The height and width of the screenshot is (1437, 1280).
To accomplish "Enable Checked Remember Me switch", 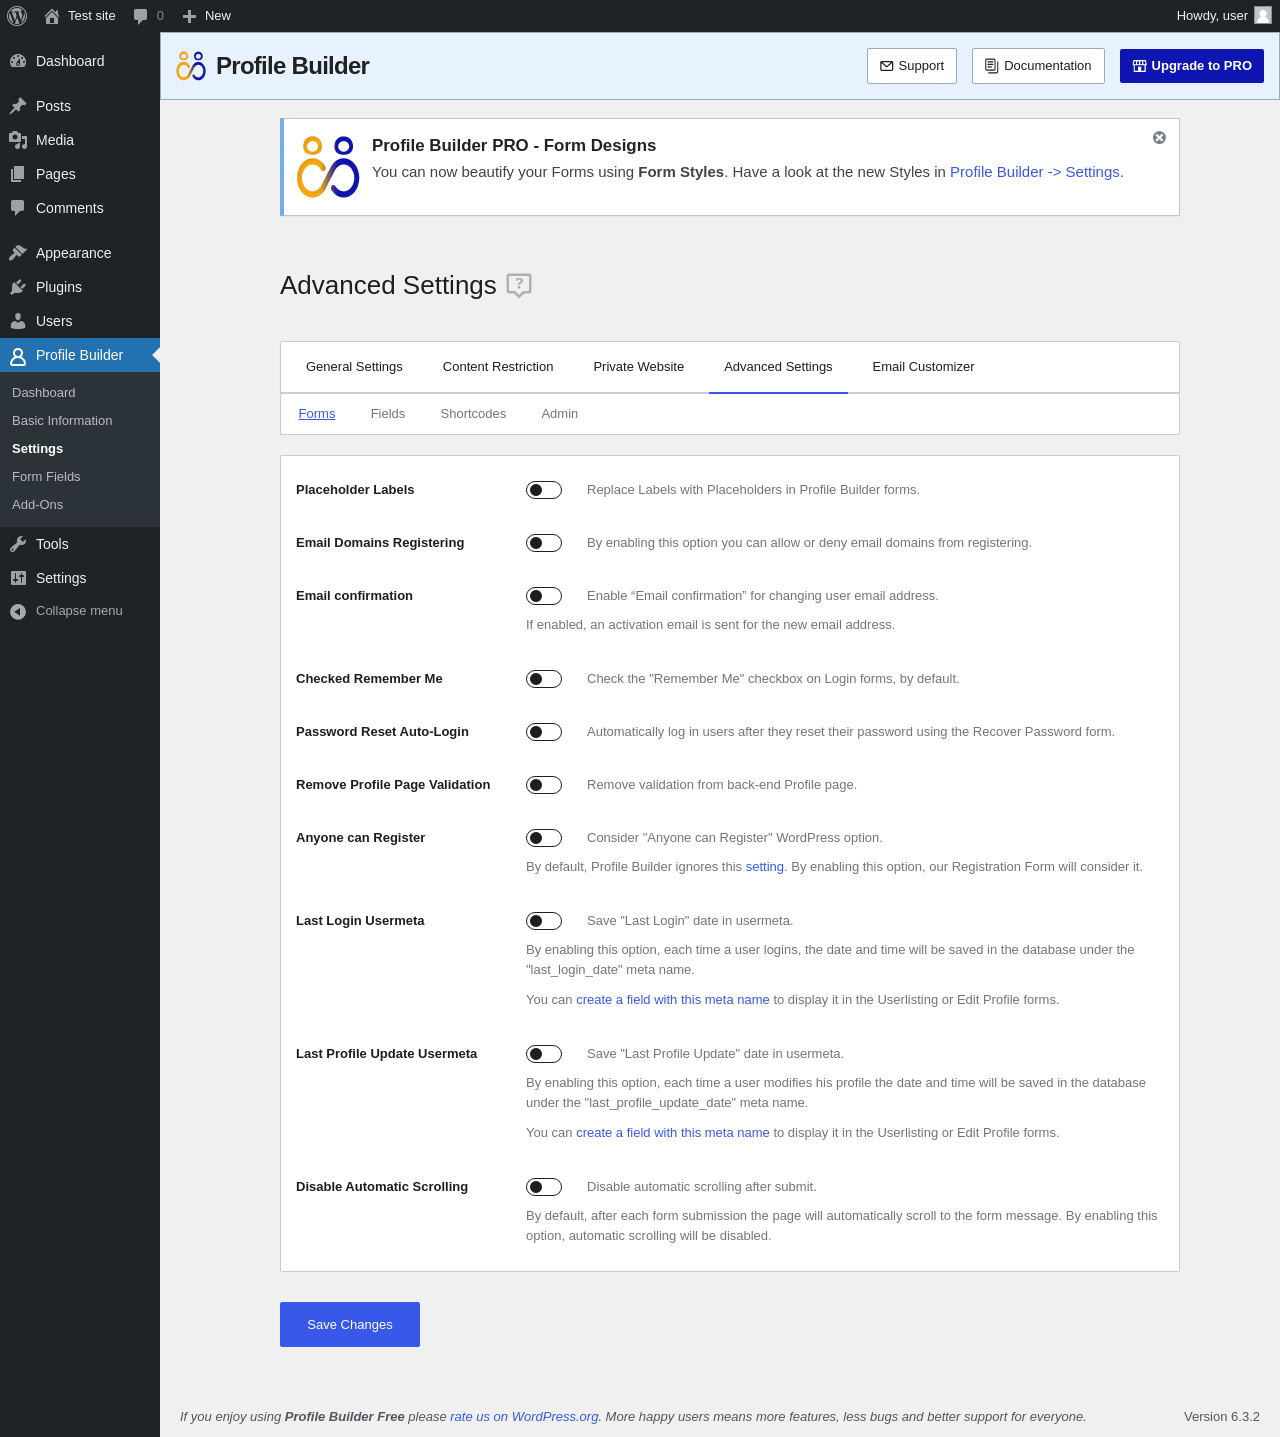I will (x=544, y=679).
